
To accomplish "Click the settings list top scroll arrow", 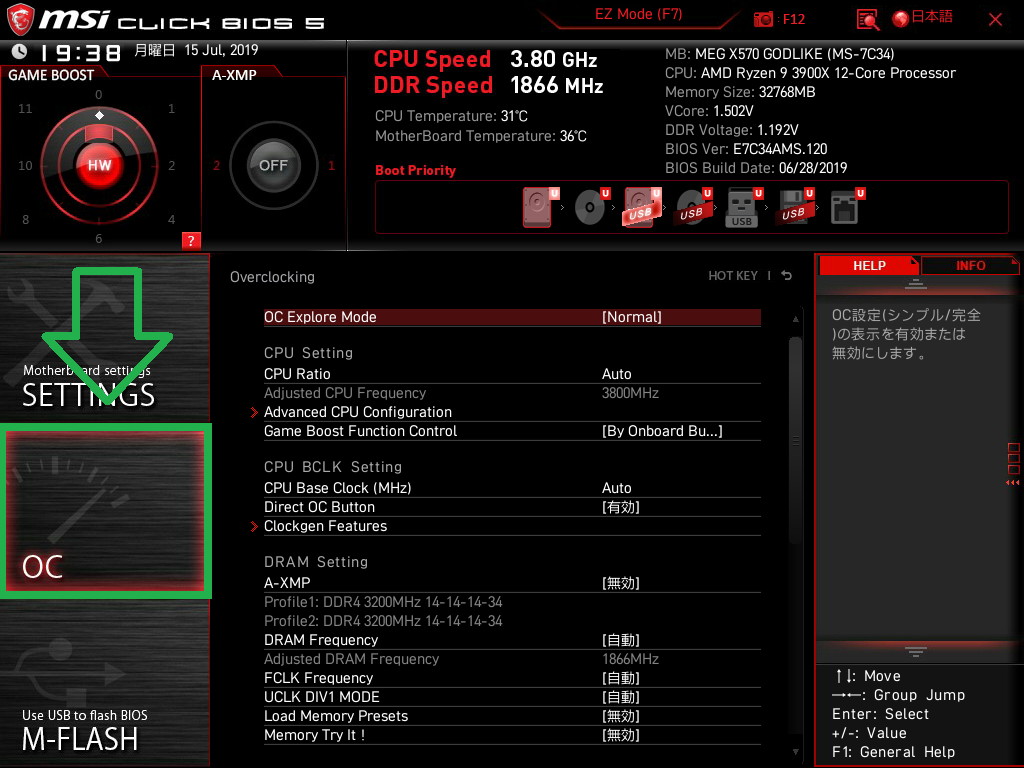I will [x=795, y=319].
